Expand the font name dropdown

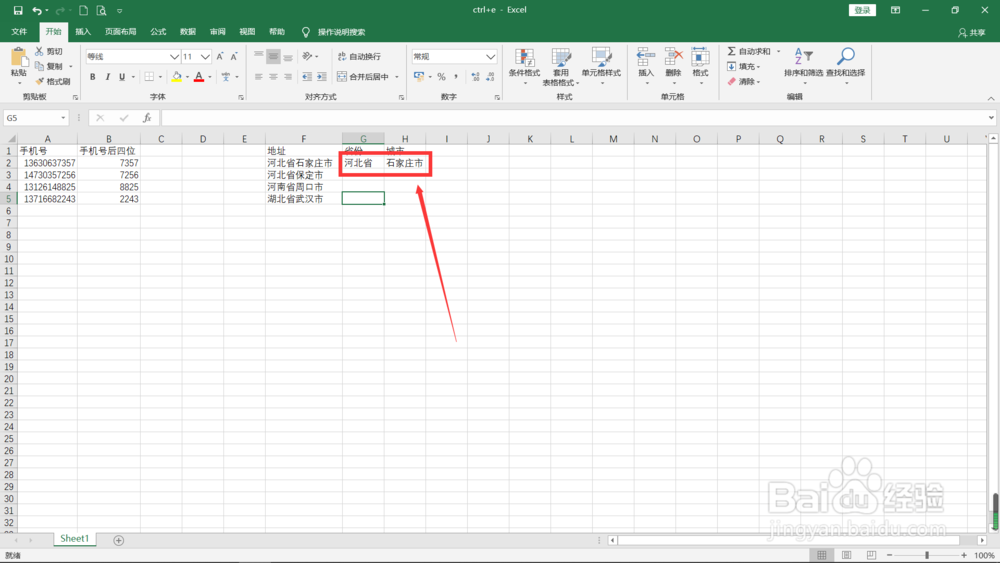[173, 57]
